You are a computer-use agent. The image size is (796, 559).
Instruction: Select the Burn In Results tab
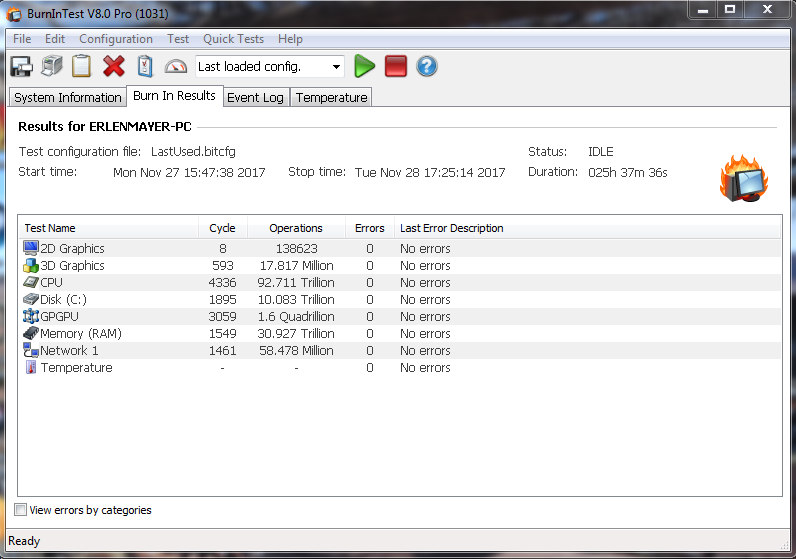point(174,95)
